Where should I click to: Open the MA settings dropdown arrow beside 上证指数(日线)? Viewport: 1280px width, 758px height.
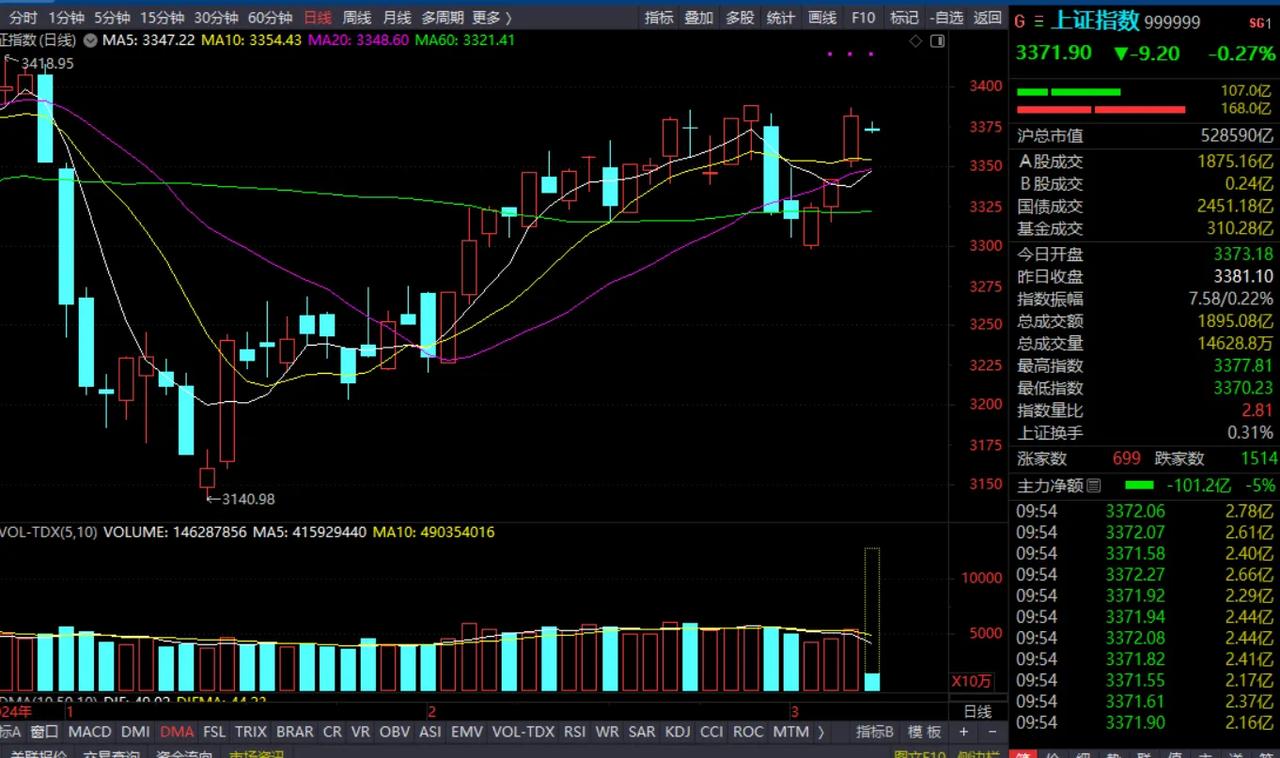90,41
